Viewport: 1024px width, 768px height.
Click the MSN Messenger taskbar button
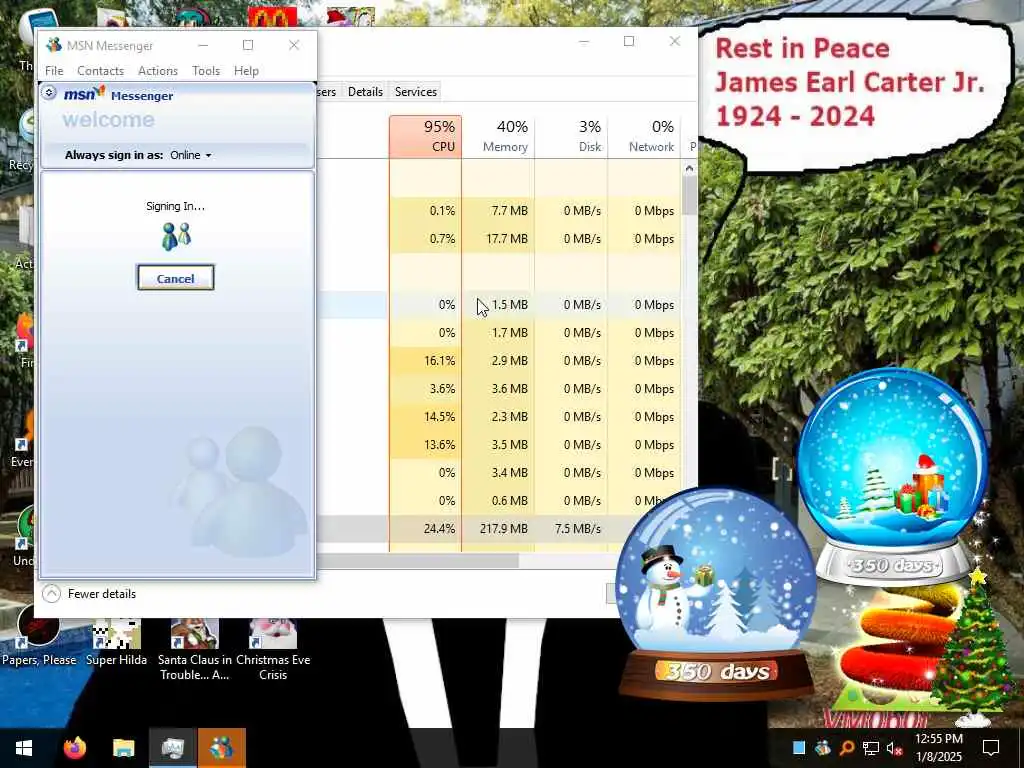pyautogui.click(x=222, y=748)
